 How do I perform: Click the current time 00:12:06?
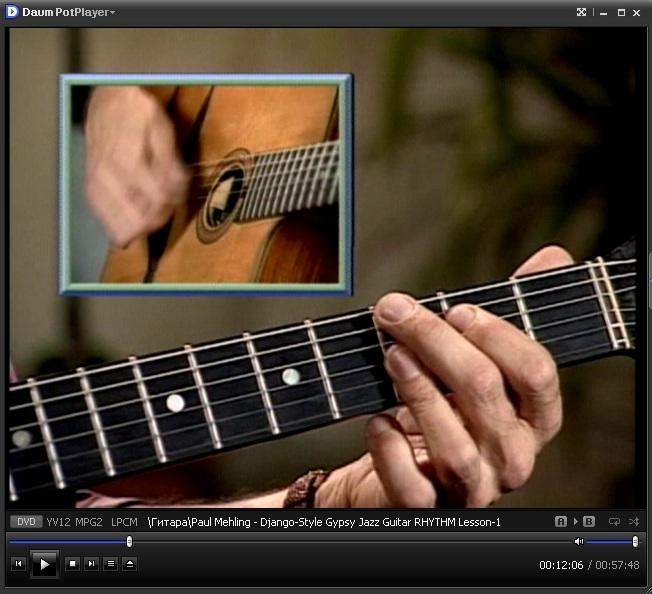(x=561, y=565)
